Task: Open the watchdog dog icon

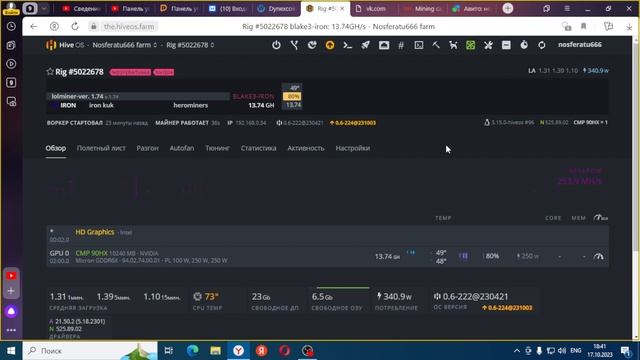Action: [453, 45]
